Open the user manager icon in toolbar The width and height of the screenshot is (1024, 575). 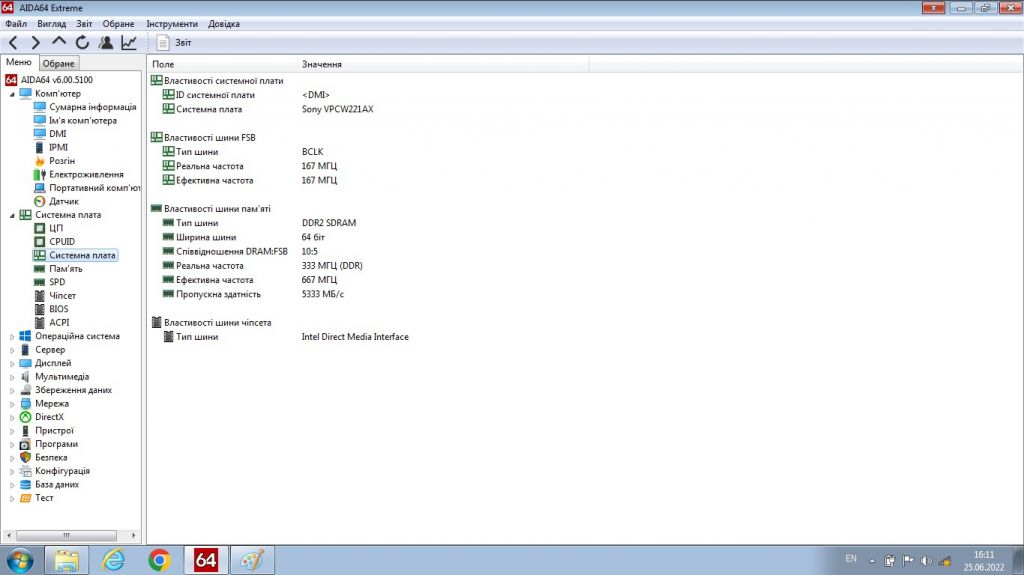(x=106, y=43)
